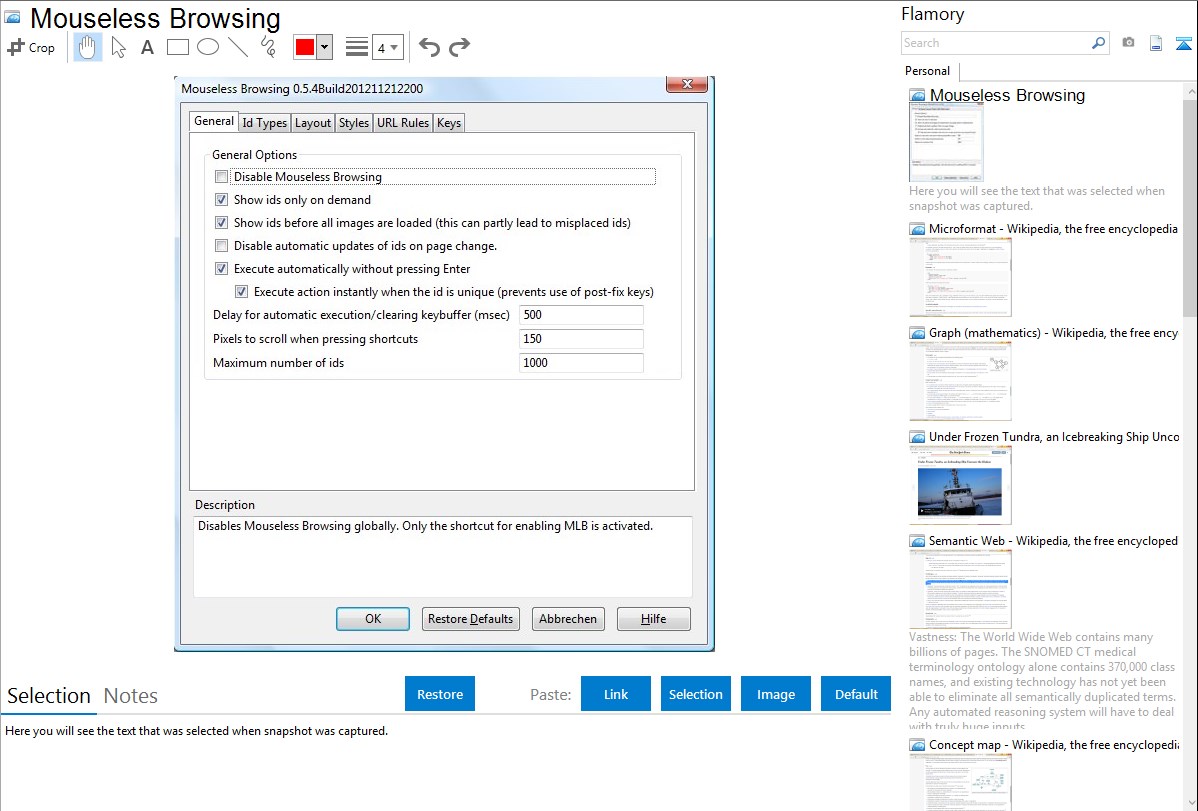Click the Flamory search magnifier icon

pyautogui.click(x=1098, y=43)
